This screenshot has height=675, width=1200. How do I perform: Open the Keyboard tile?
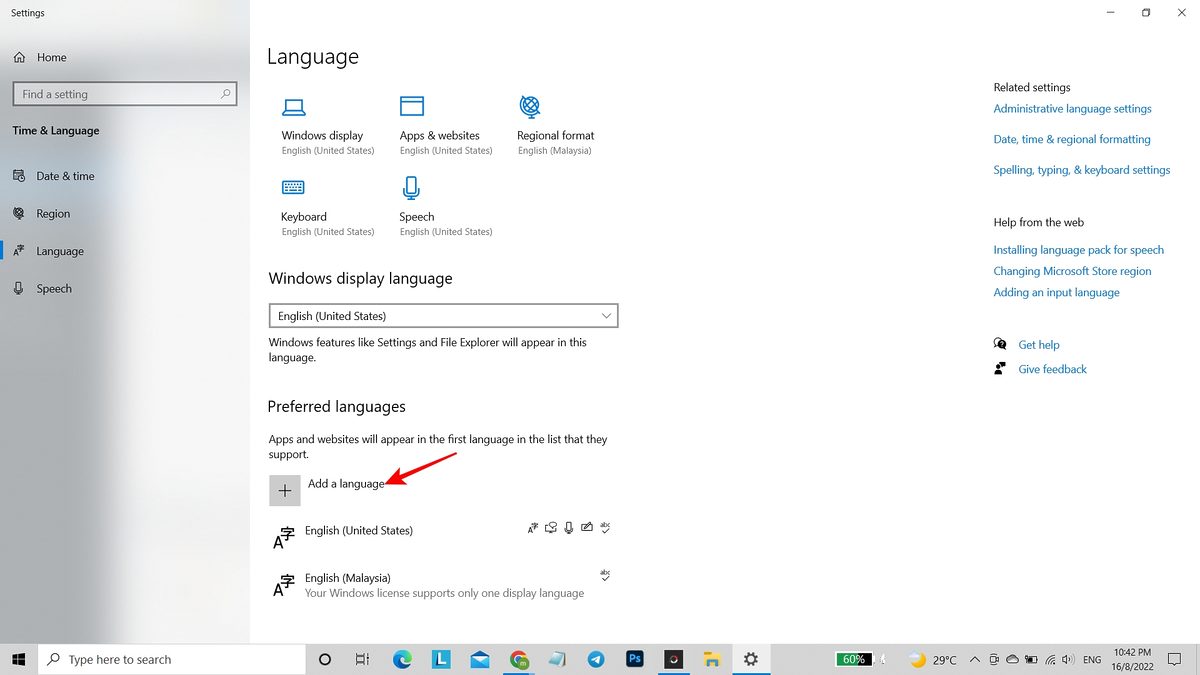tap(327, 207)
